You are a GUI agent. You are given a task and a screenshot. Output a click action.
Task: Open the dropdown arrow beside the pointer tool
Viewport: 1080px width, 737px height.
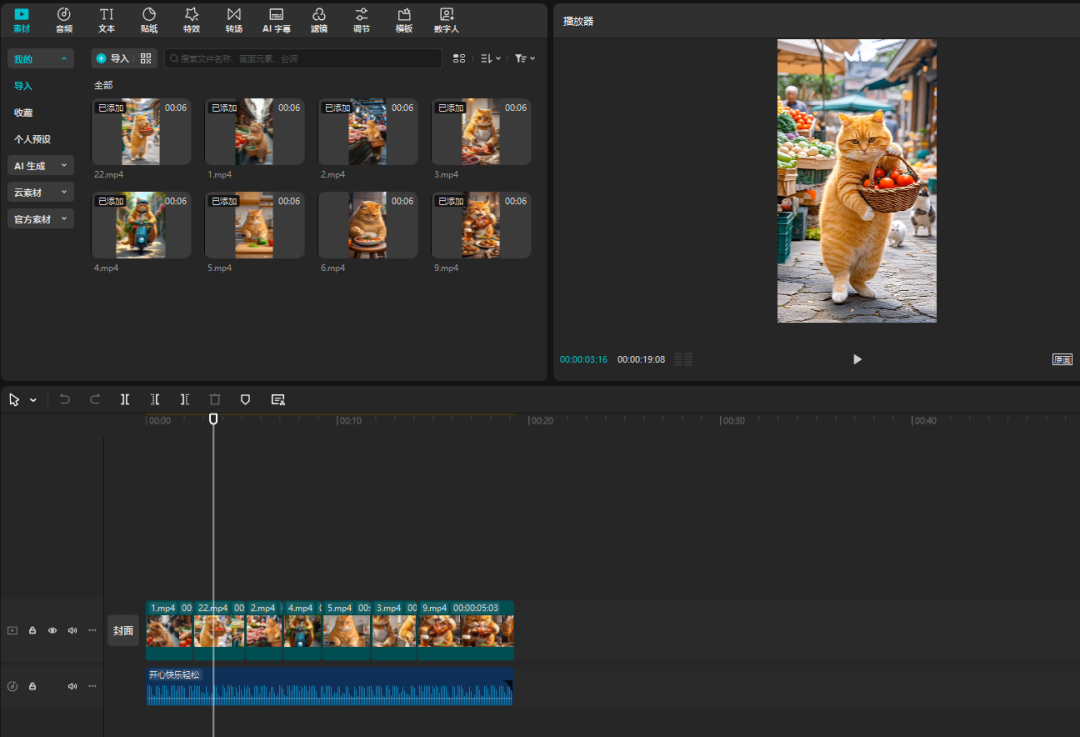tap(33, 400)
